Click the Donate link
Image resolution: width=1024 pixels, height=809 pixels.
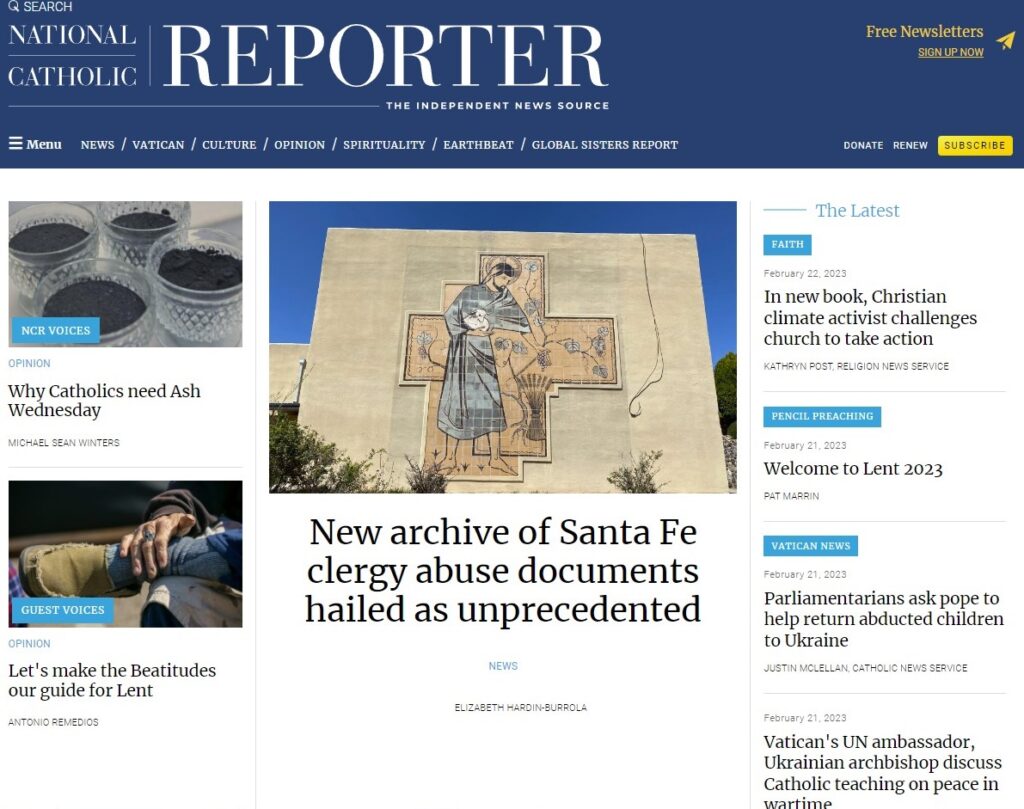[863, 145]
